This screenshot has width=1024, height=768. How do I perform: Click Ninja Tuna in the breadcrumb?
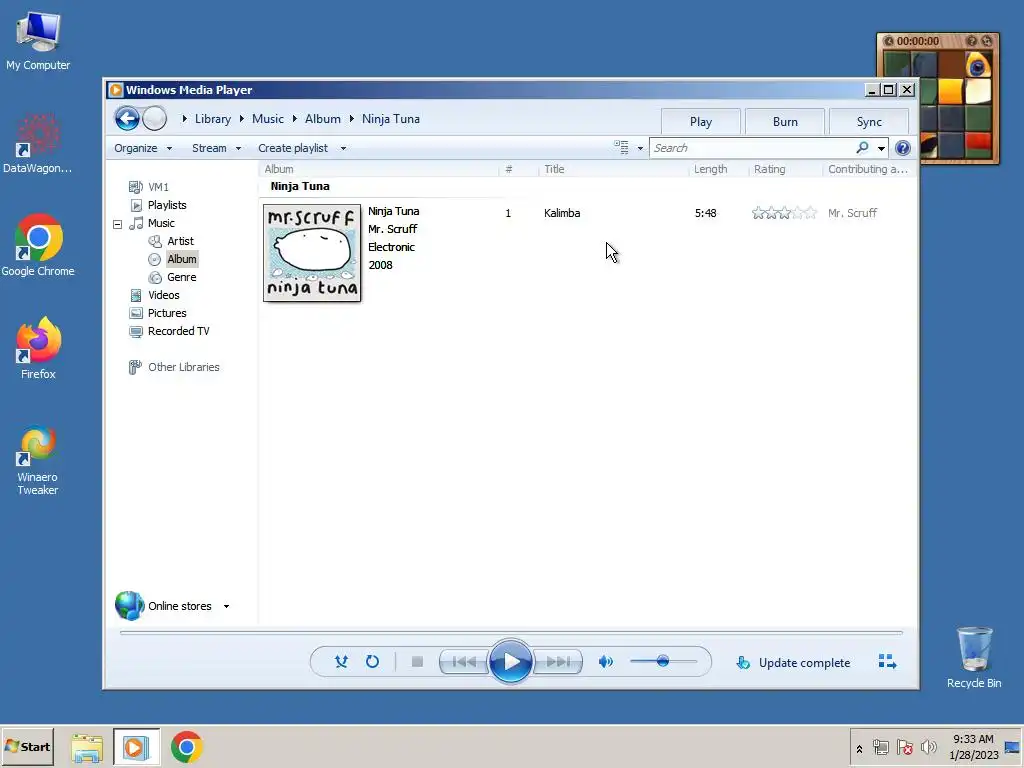[x=391, y=119]
